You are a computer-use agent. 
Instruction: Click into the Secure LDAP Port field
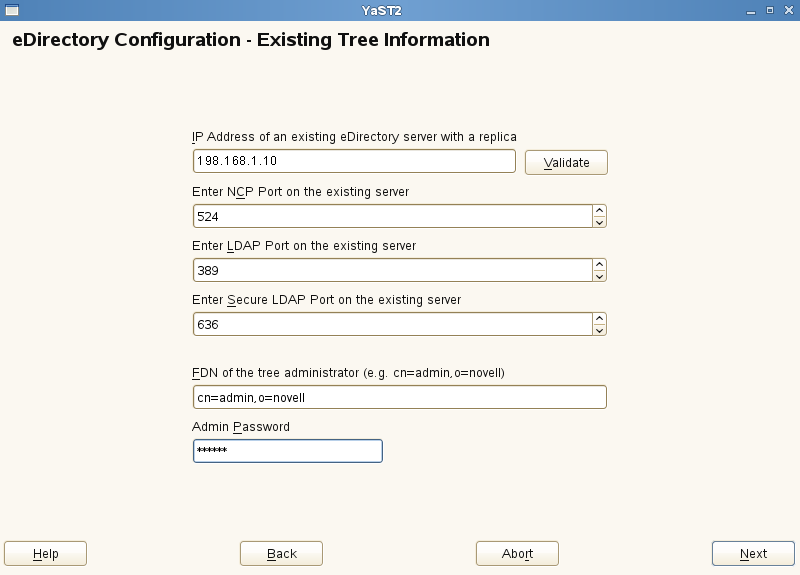[392, 324]
